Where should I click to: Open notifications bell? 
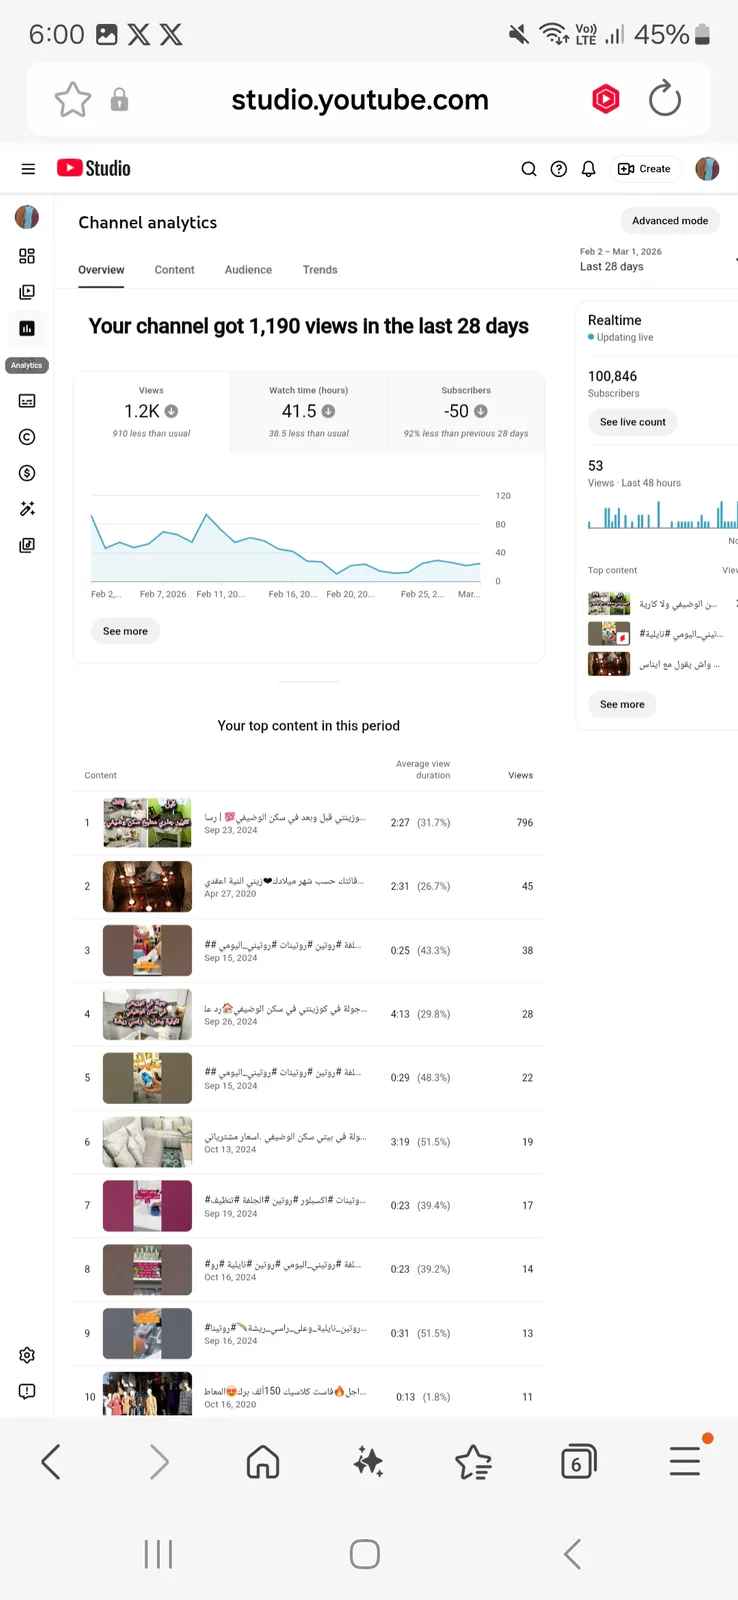tap(588, 169)
